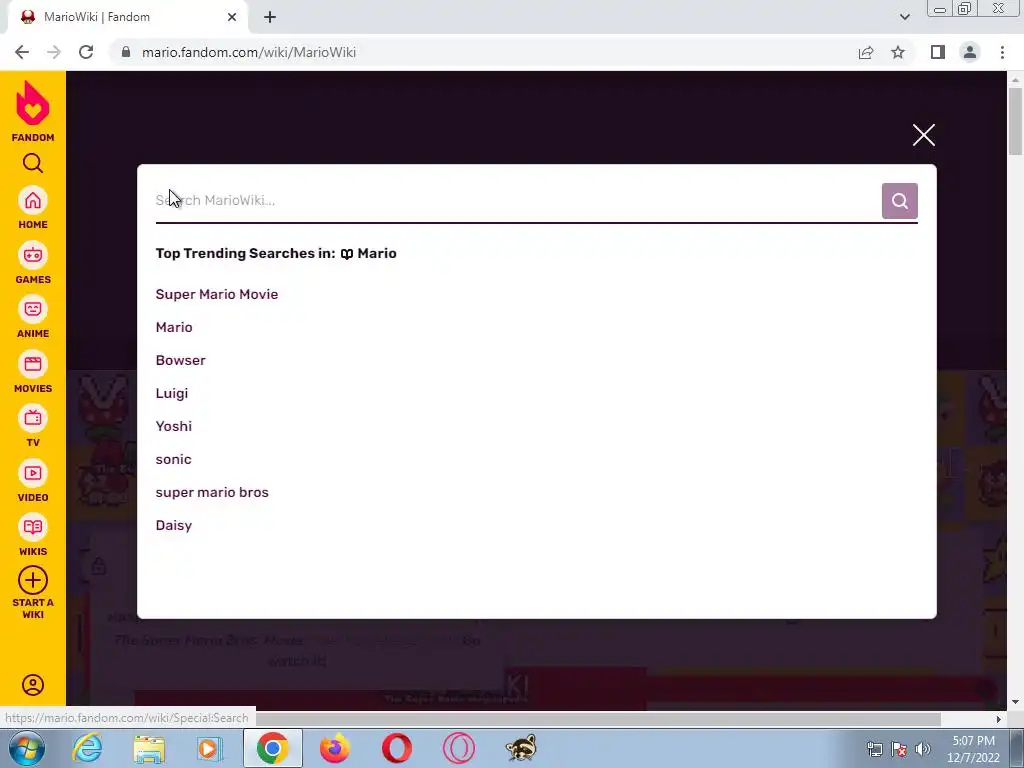Viewport: 1024px width, 768px height.
Task: Select trending search super mario bros
Action: 212,492
